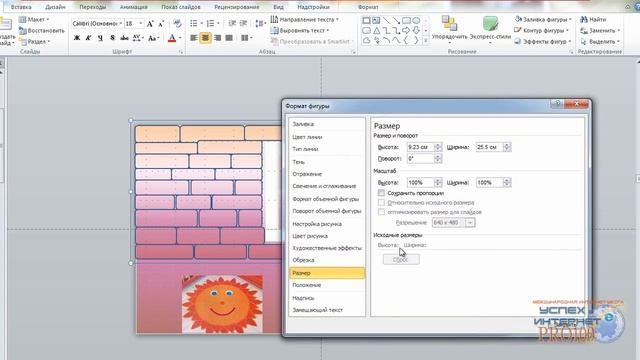640x360 pixels.
Task: Tick Оптимизировать размер для слайдов checkbox
Action: [381, 212]
